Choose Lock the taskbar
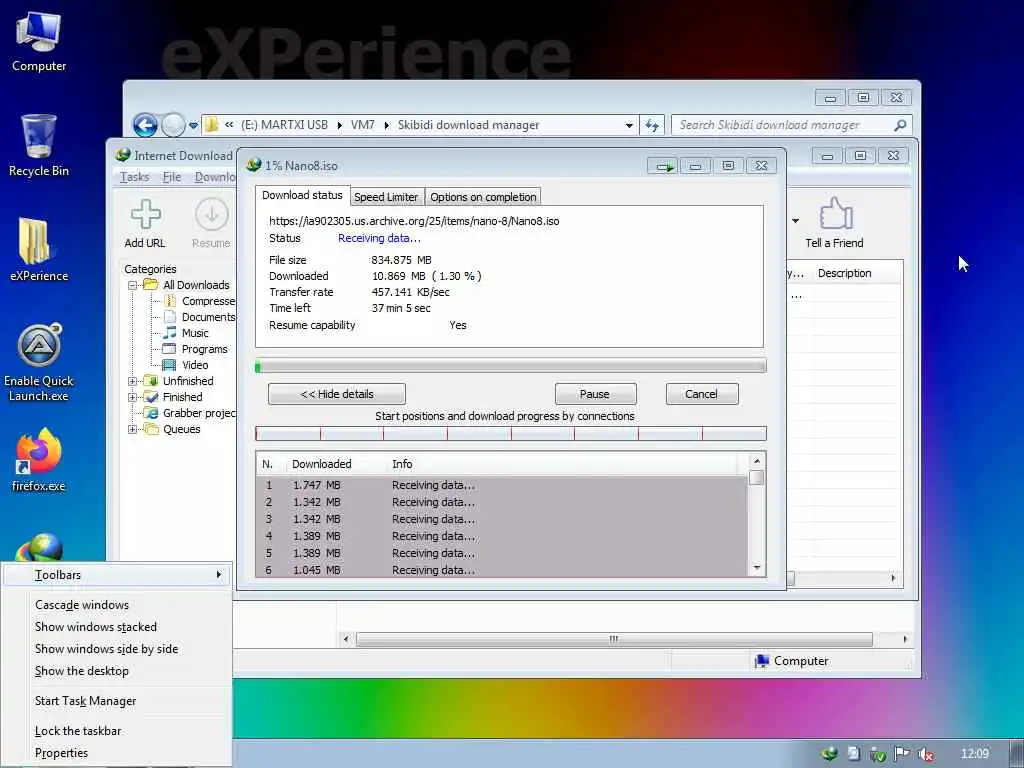This screenshot has width=1024, height=768. (118, 731)
